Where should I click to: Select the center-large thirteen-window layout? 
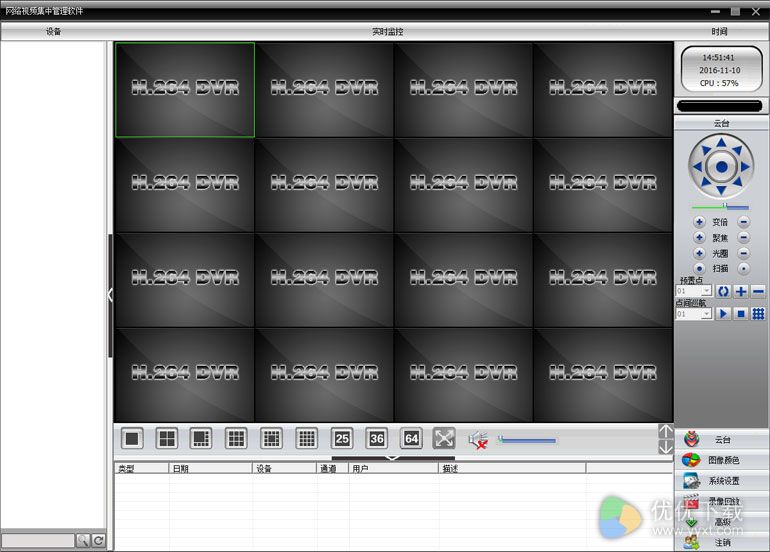click(271, 439)
